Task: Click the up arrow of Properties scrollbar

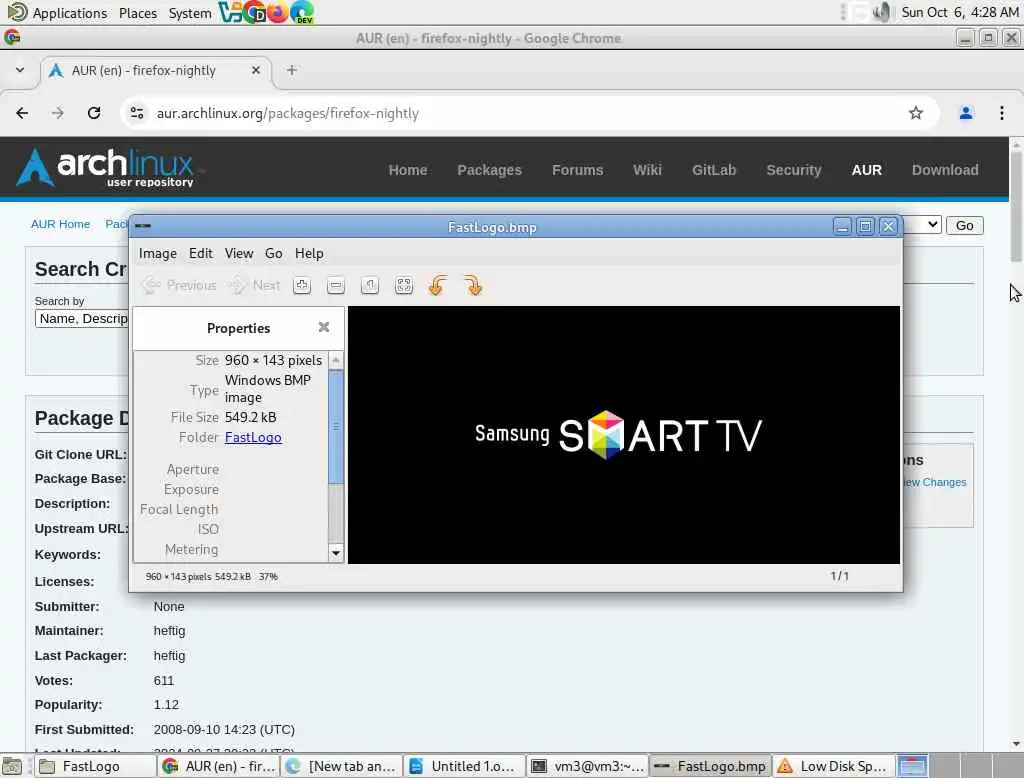Action: click(336, 360)
